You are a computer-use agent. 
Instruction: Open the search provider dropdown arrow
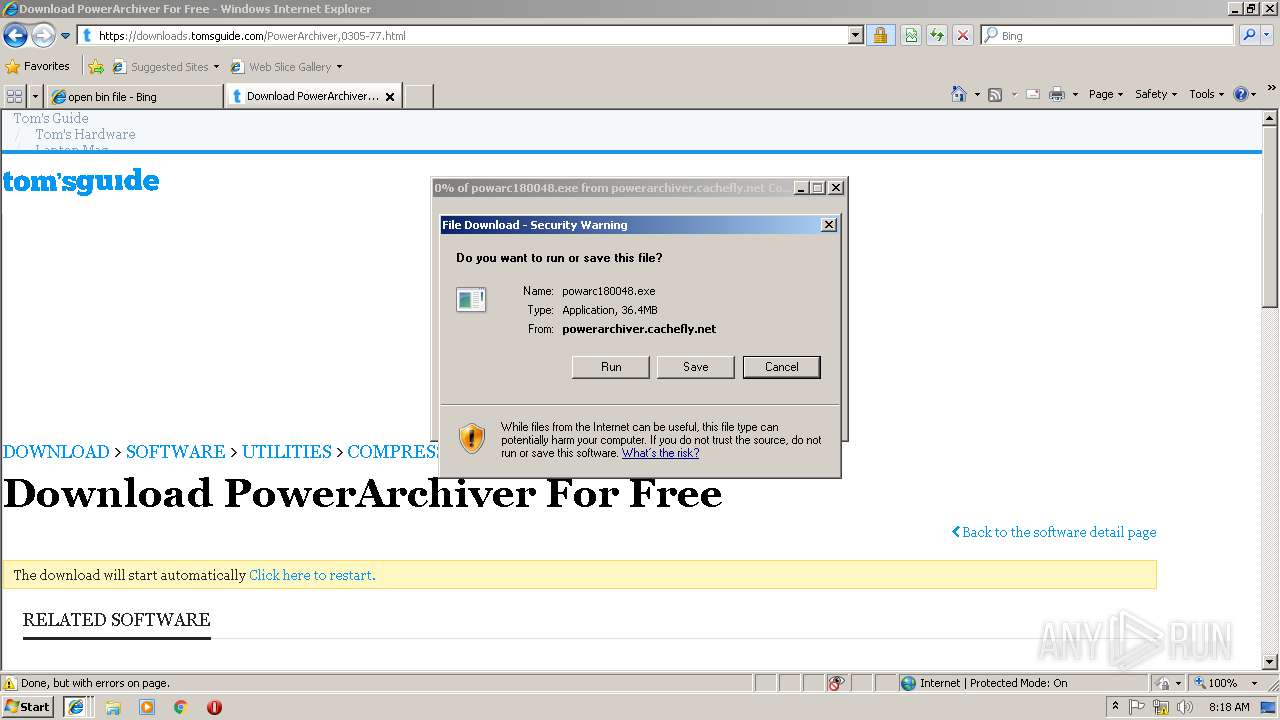pyautogui.click(x=1267, y=35)
